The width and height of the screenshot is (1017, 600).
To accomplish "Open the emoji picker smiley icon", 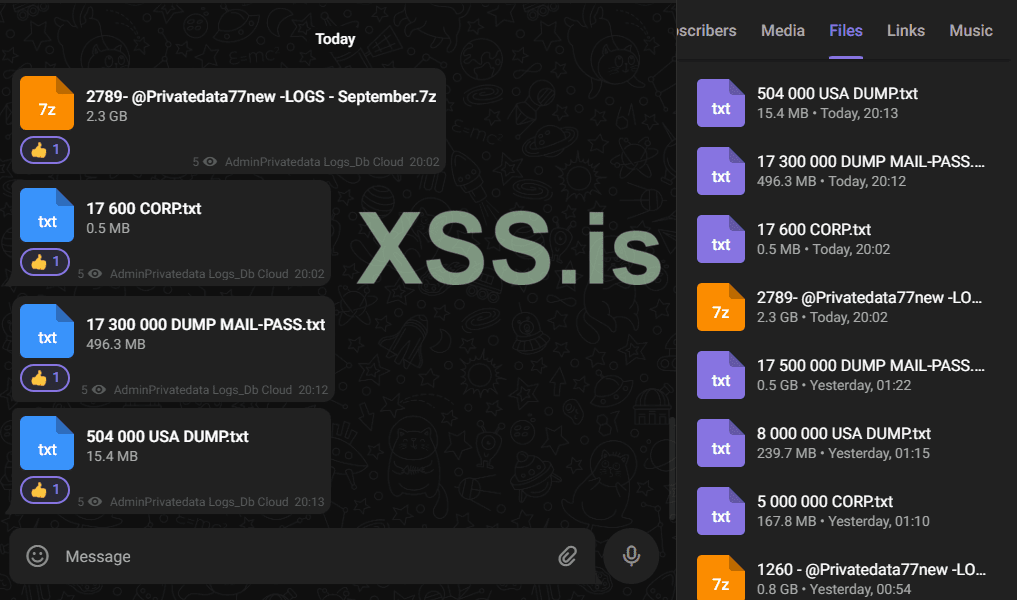I will pos(38,556).
